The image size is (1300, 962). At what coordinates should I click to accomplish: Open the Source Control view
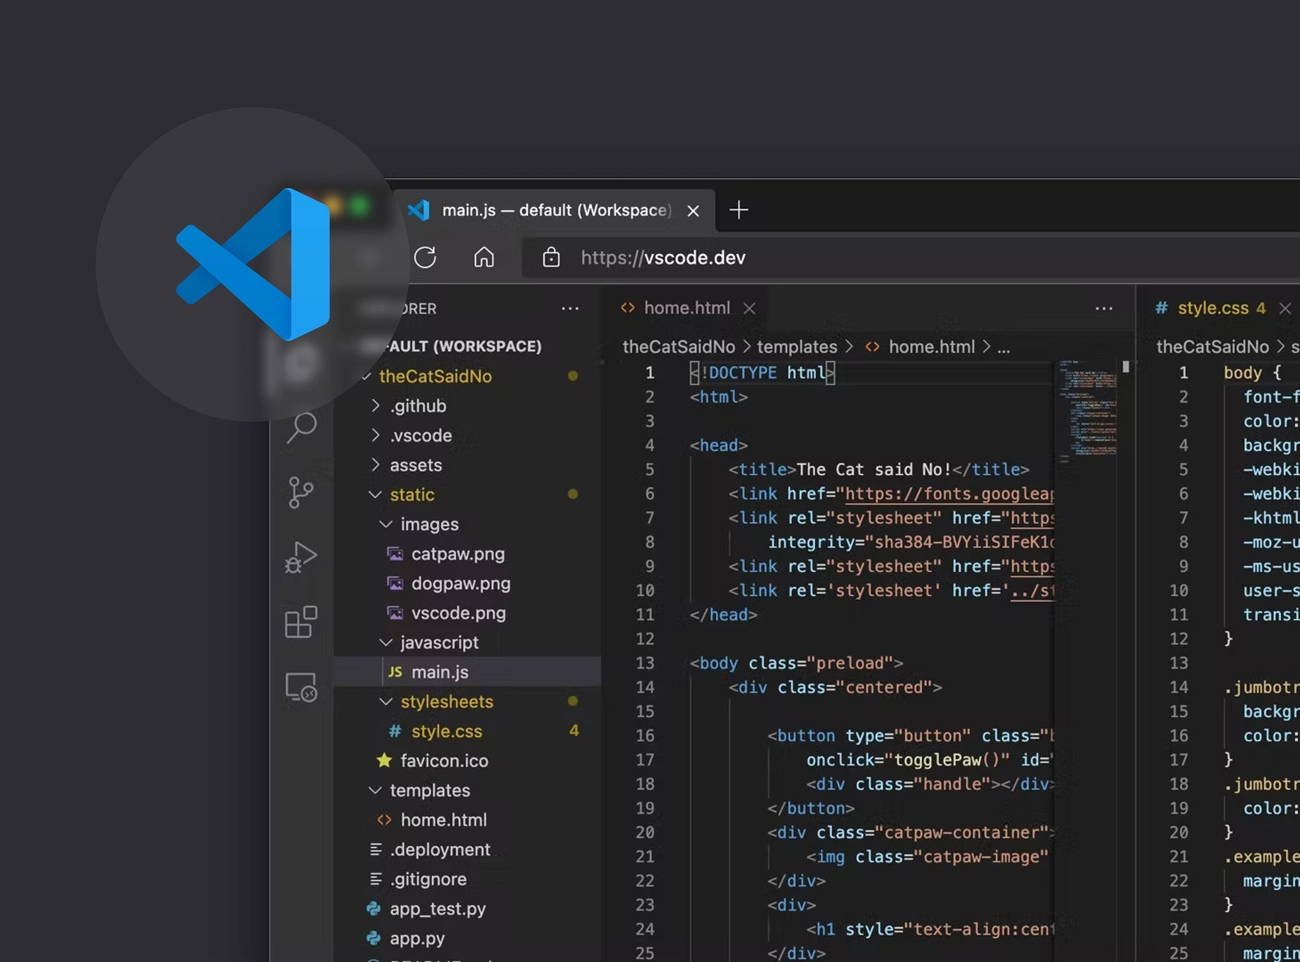301,492
